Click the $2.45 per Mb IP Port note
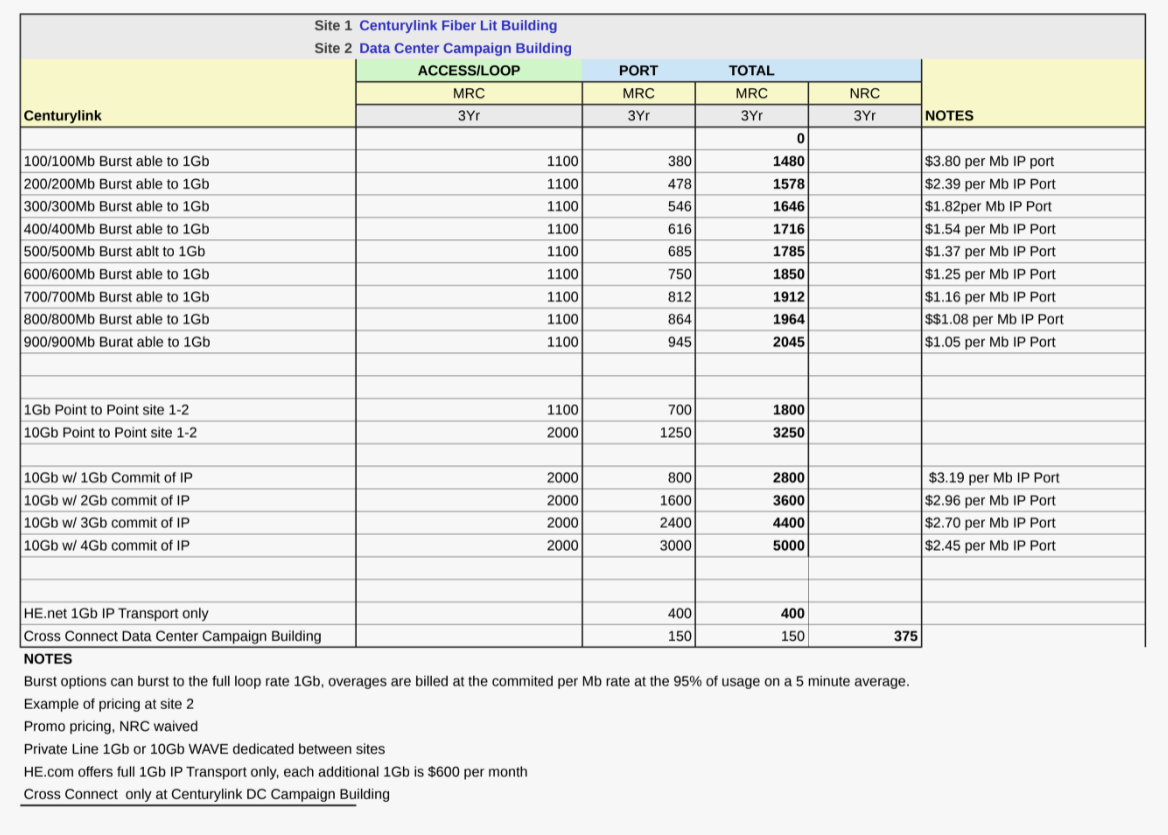 (990, 546)
